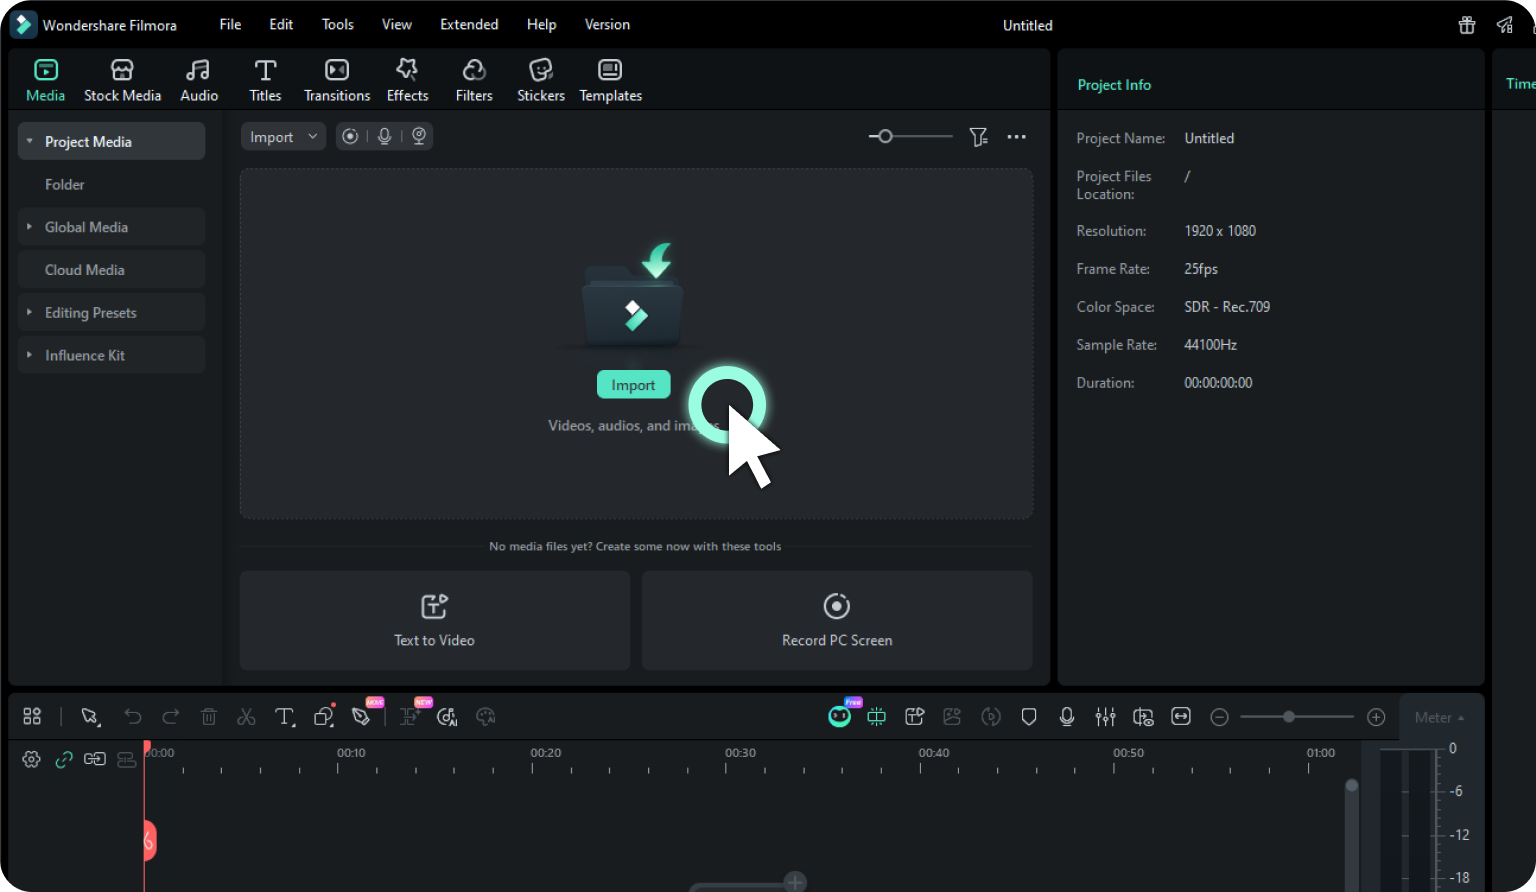Screen dimensions: 1536x892
Task: Open the AI voice assistant on the timeline toolbar
Action: [839, 716]
